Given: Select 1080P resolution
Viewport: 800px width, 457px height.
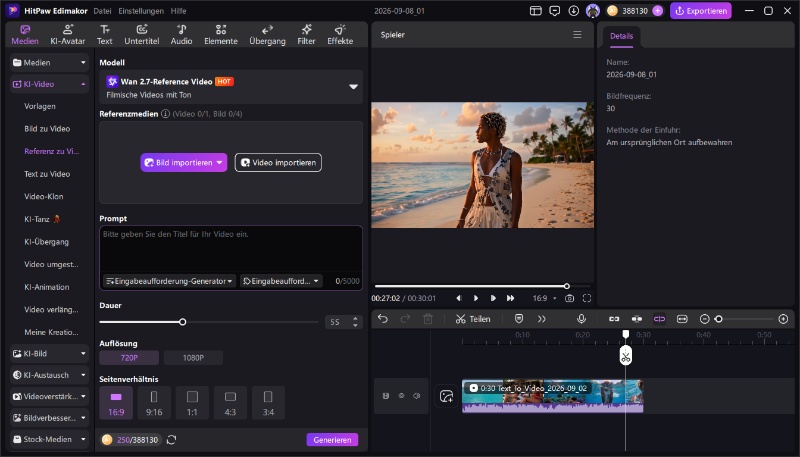Looking at the screenshot, I should coord(193,358).
